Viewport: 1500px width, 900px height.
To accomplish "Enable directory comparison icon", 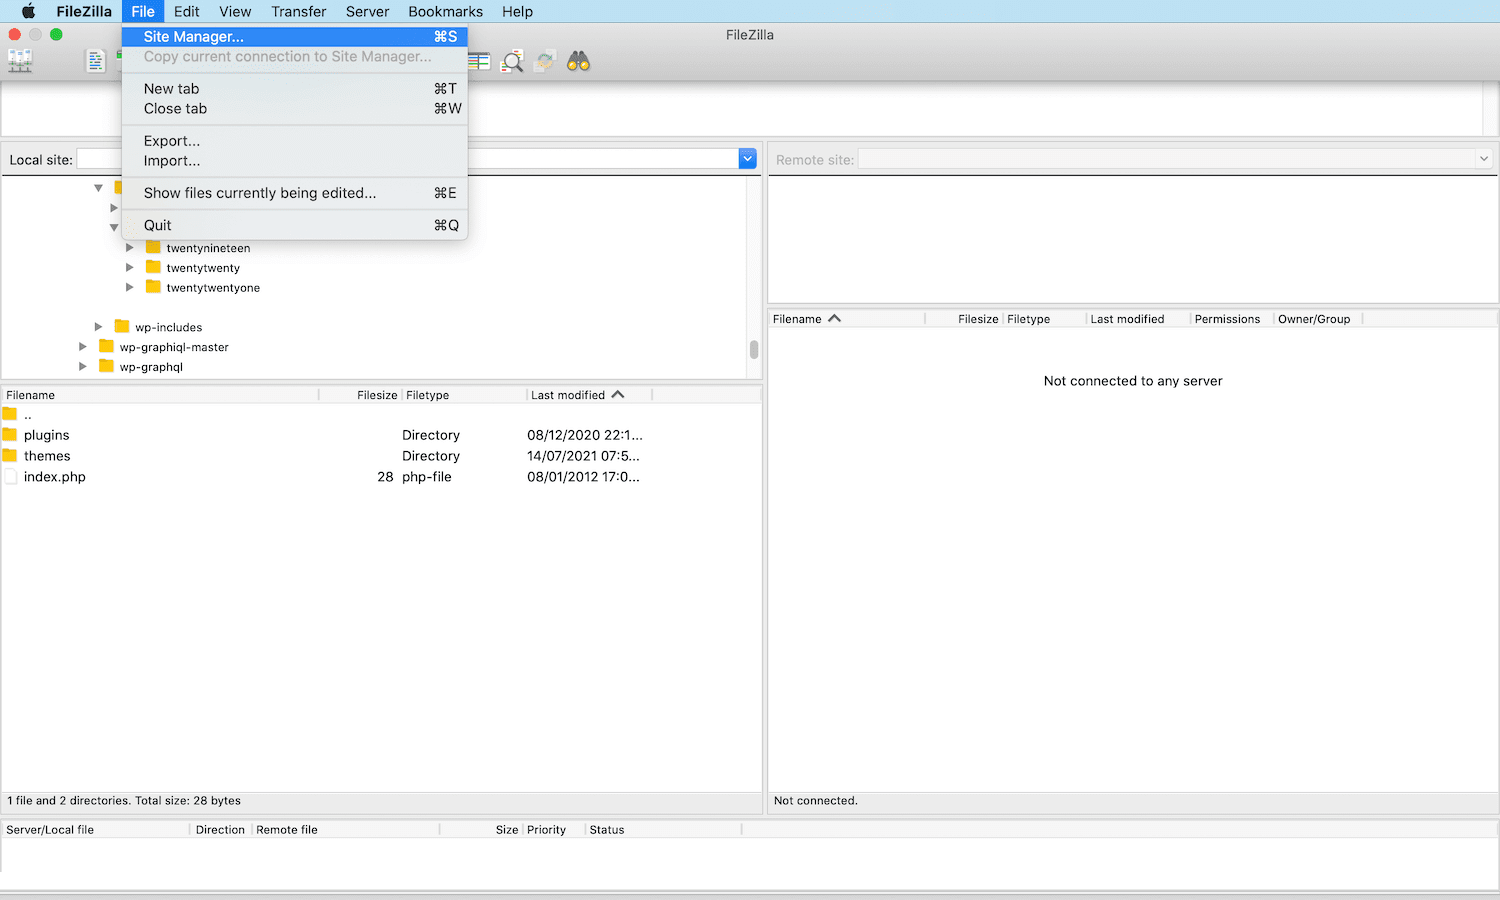I will [x=479, y=60].
